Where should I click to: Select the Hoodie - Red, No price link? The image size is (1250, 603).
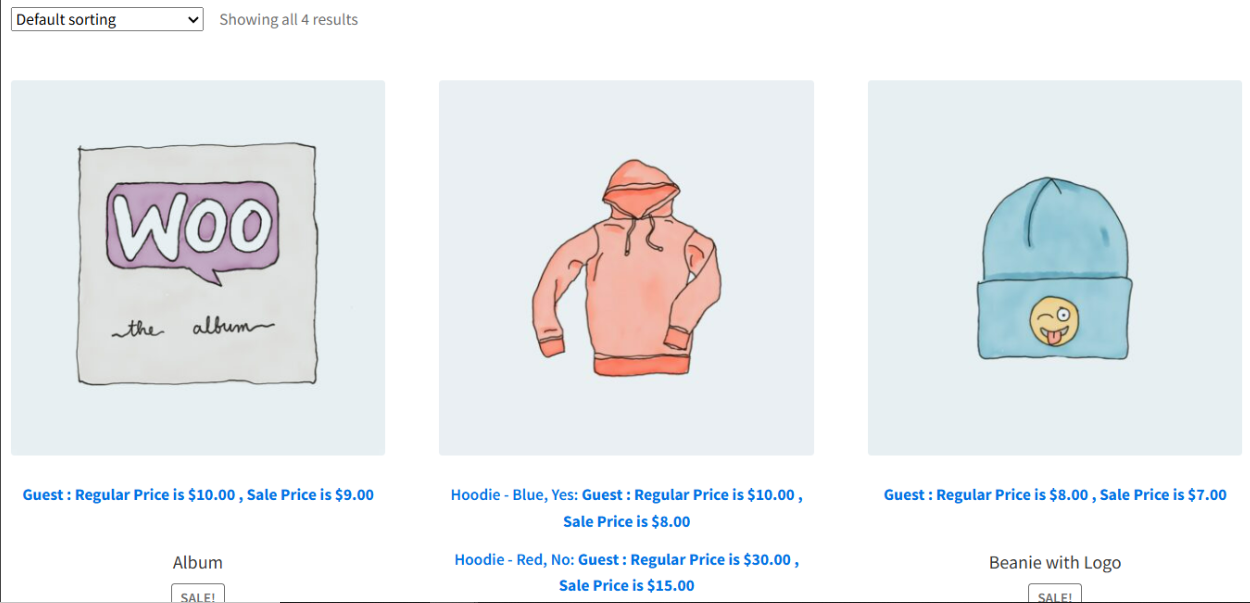(x=626, y=572)
